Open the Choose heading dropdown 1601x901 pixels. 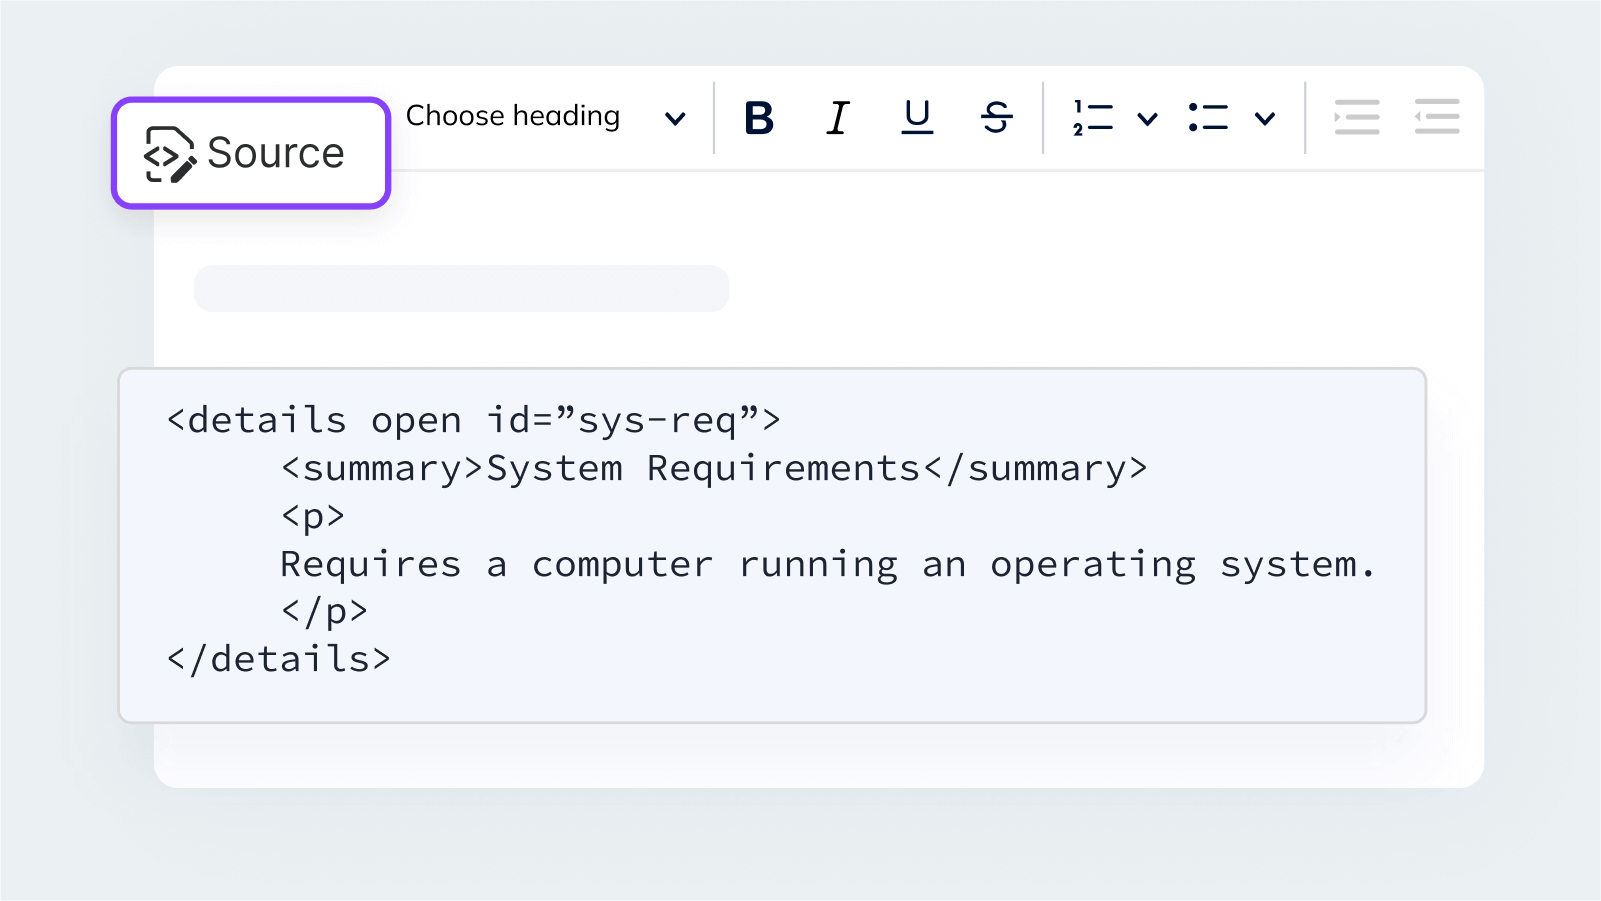(546, 117)
